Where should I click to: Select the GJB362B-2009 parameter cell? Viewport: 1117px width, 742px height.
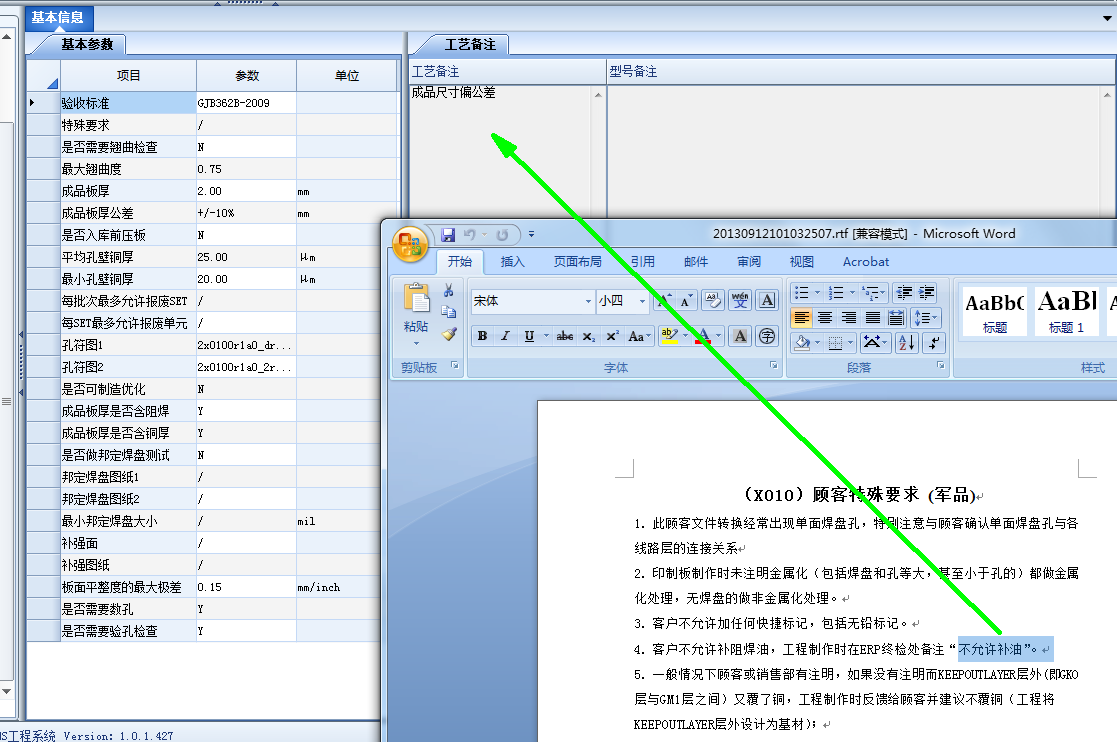[246, 103]
